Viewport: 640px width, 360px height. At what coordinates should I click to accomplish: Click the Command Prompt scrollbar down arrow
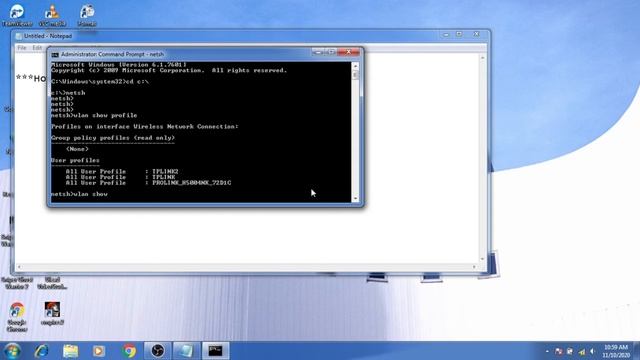point(355,198)
